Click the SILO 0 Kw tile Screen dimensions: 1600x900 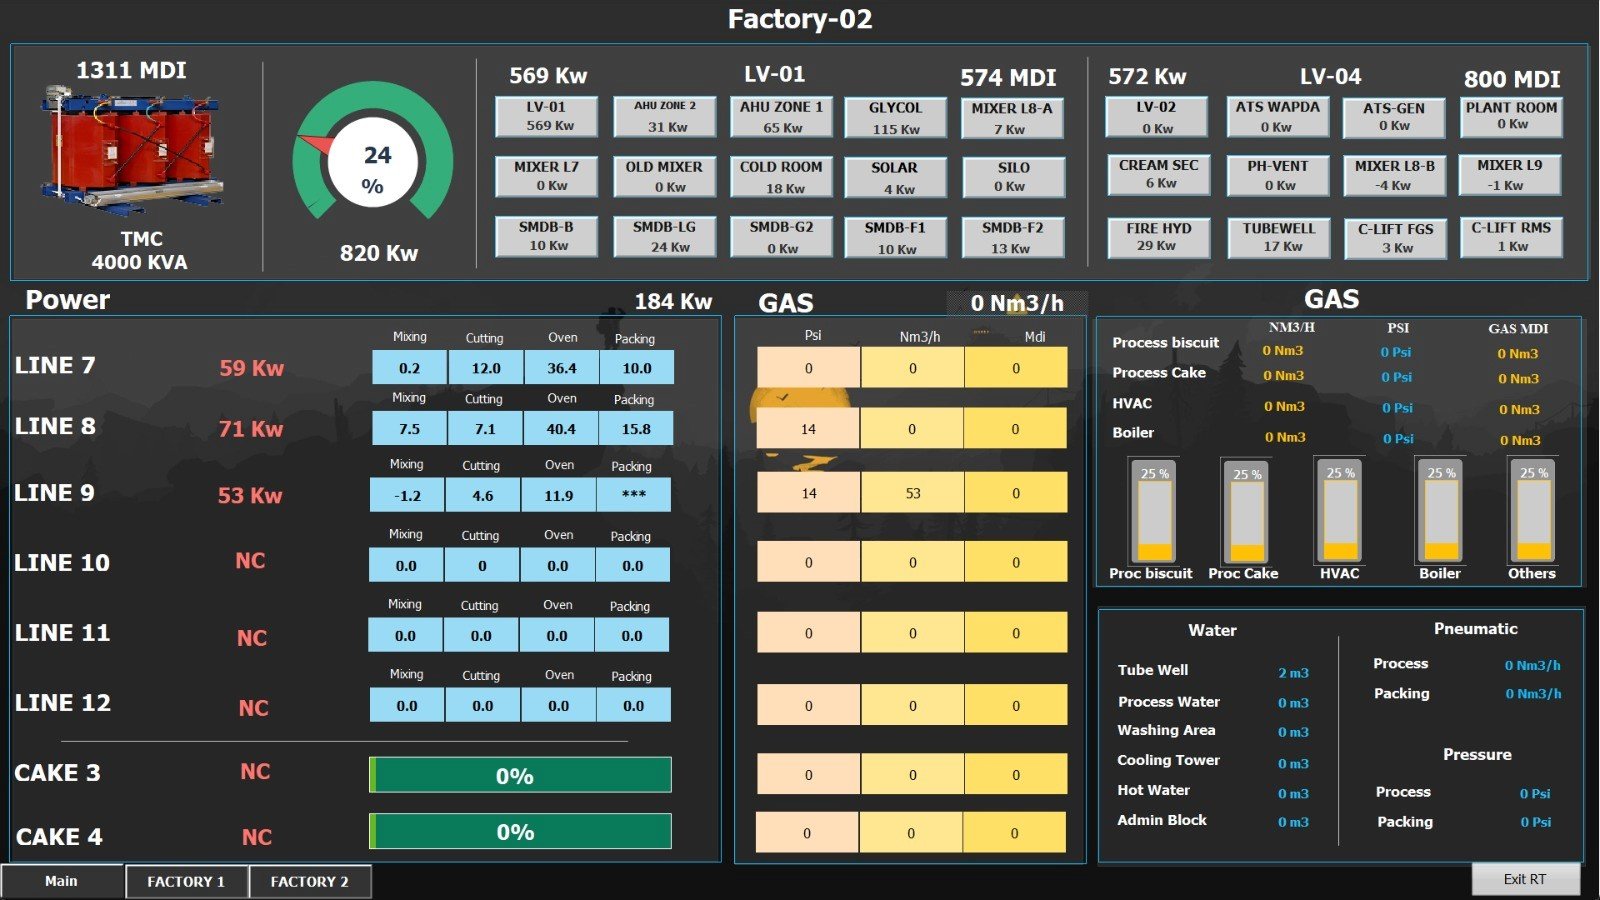(1013, 177)
